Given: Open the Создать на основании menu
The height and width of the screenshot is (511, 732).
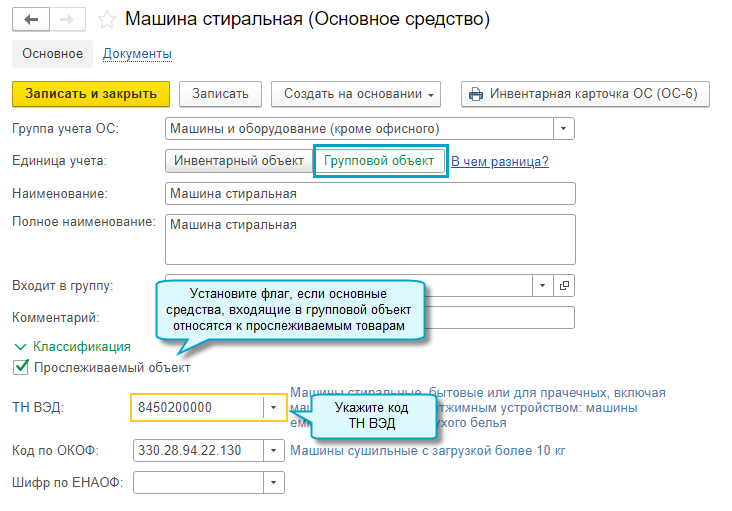Looking at the screenshot, I should point(356,94).
